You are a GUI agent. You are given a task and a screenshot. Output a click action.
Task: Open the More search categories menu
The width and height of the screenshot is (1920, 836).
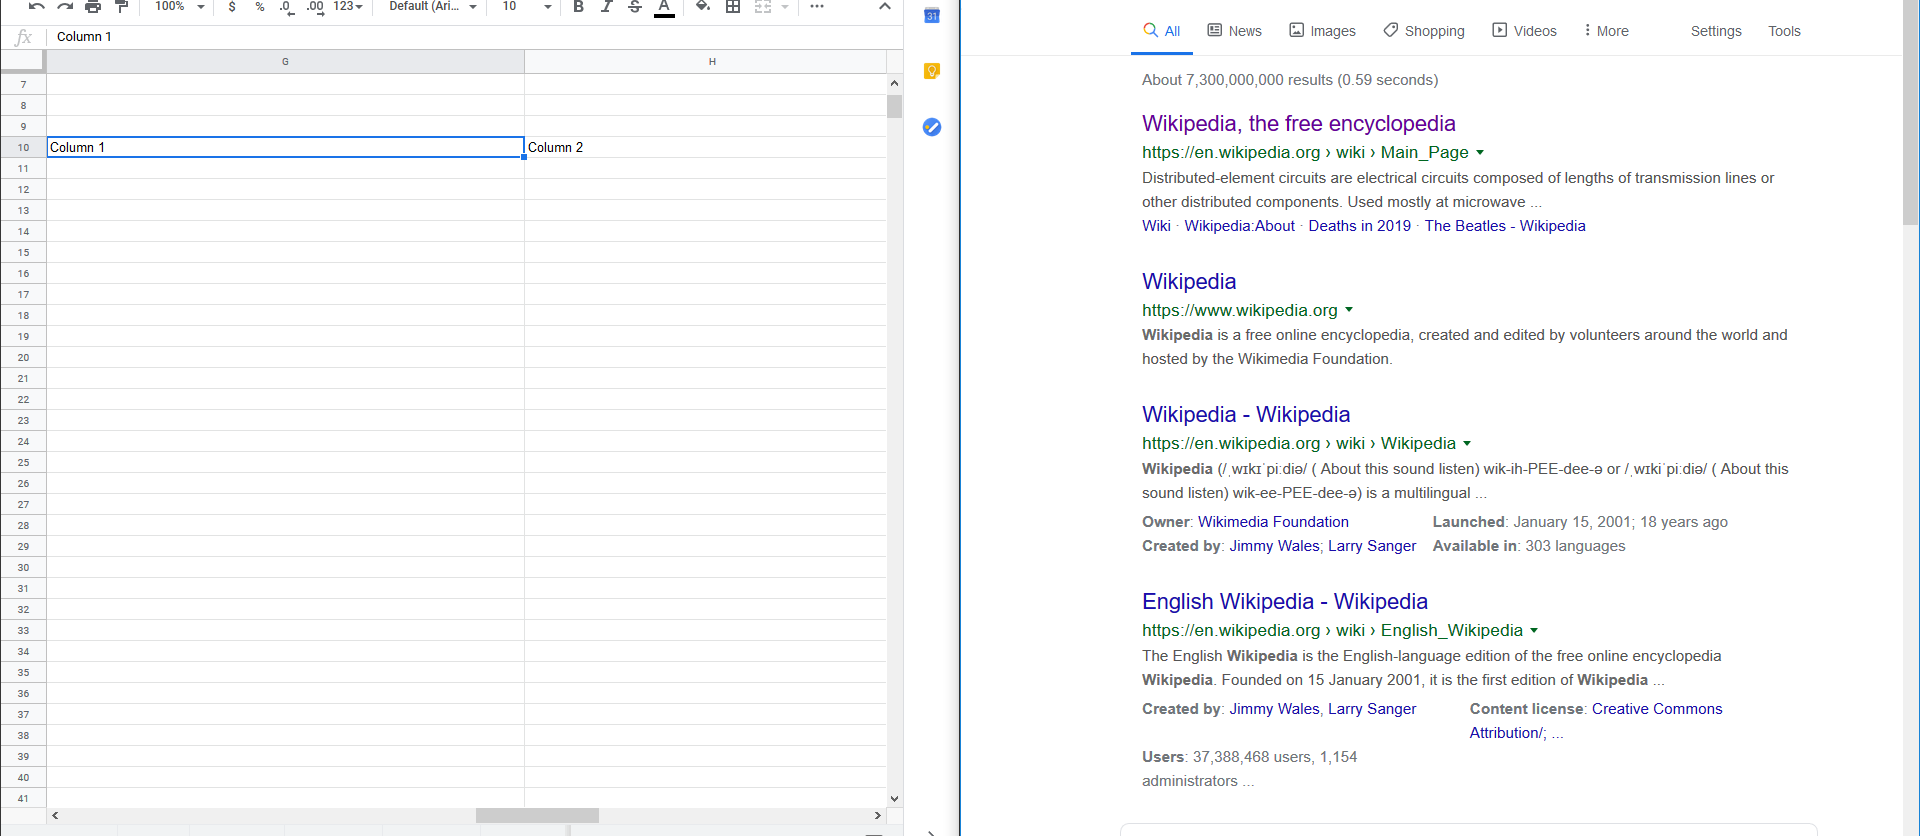(1606, 31)
